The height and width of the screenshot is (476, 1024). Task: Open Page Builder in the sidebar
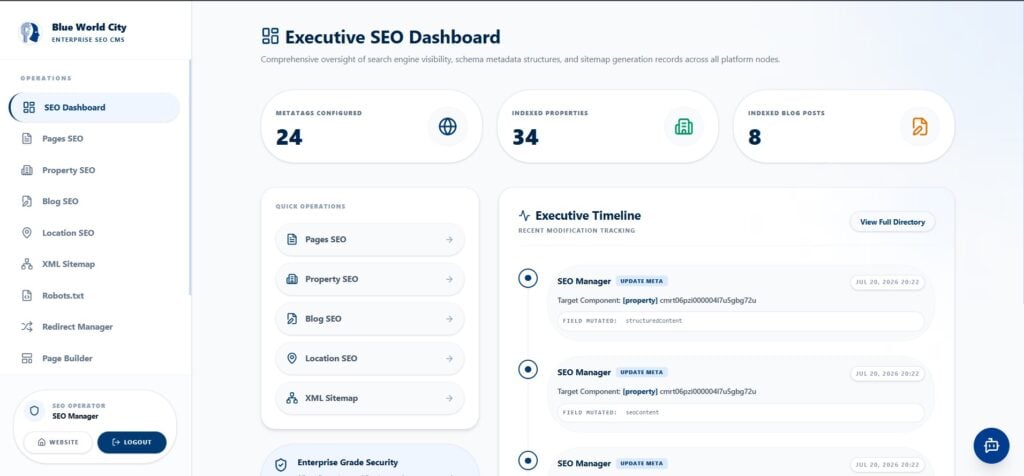point(95,358)
